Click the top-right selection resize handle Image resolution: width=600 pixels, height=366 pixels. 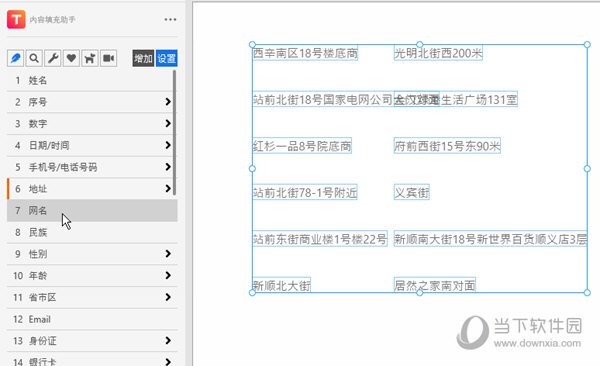point(587,45)
